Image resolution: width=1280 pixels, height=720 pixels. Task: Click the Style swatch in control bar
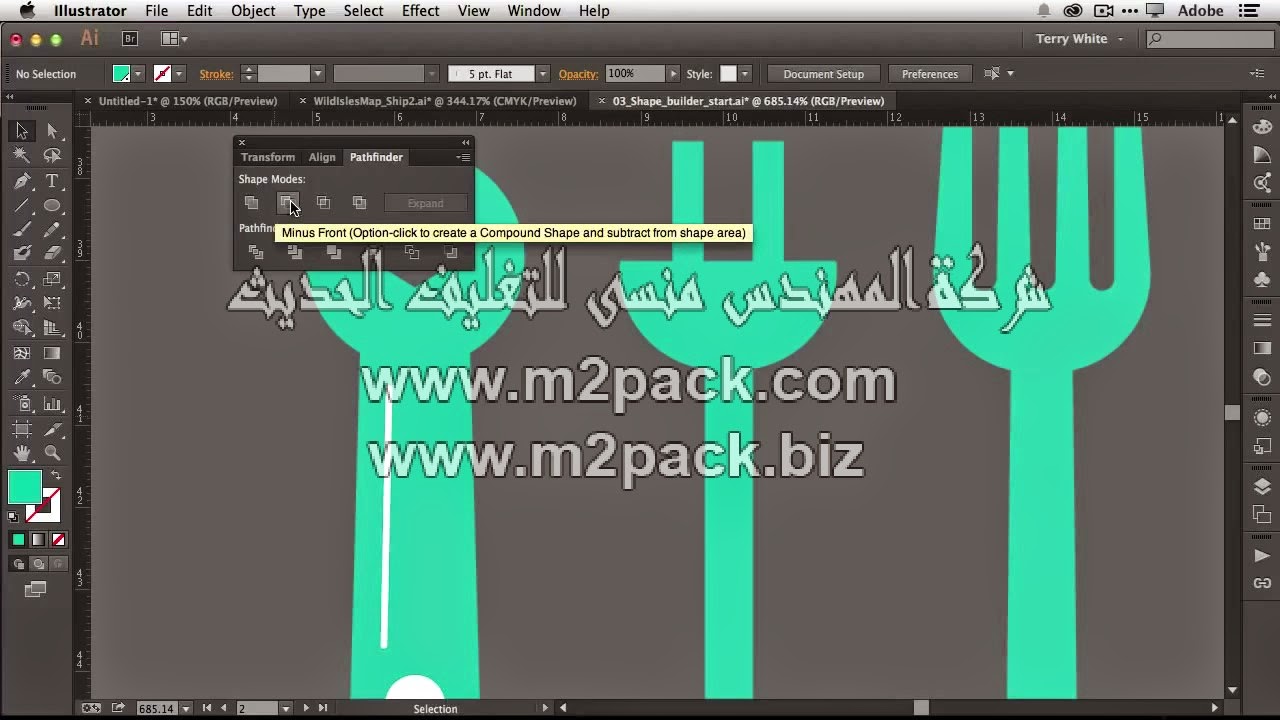[728, 74]
